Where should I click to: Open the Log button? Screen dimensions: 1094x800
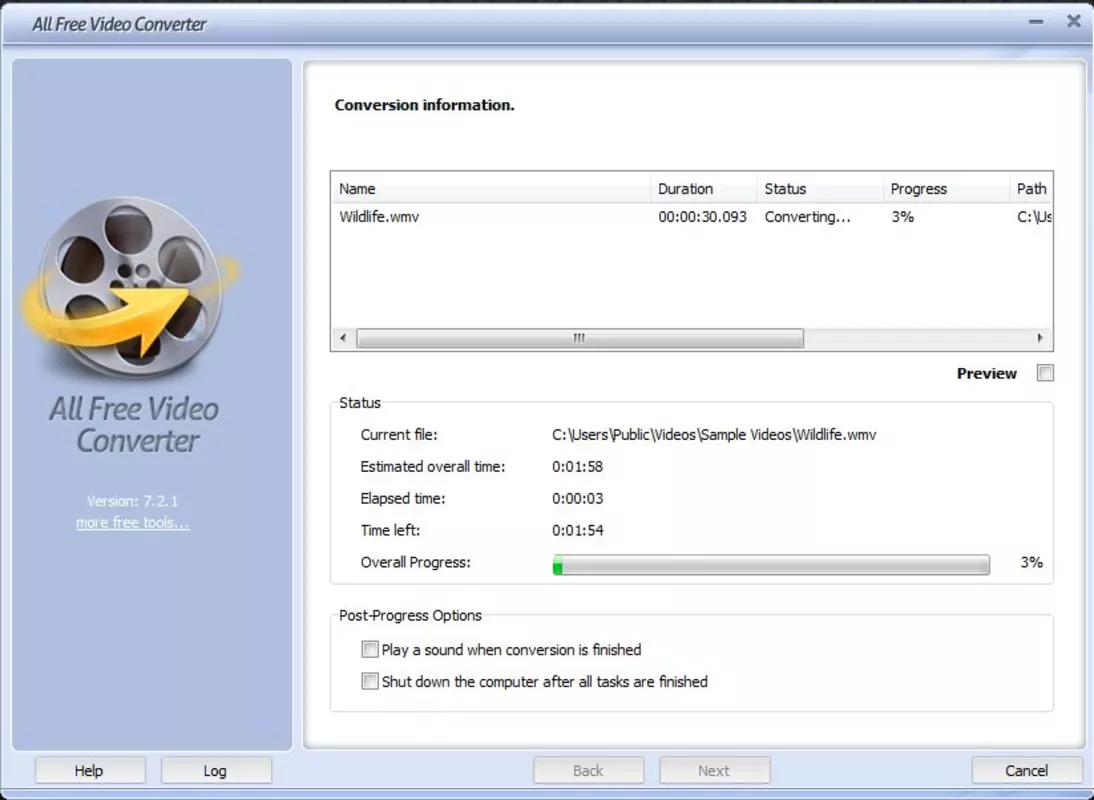tap(216, 771)
